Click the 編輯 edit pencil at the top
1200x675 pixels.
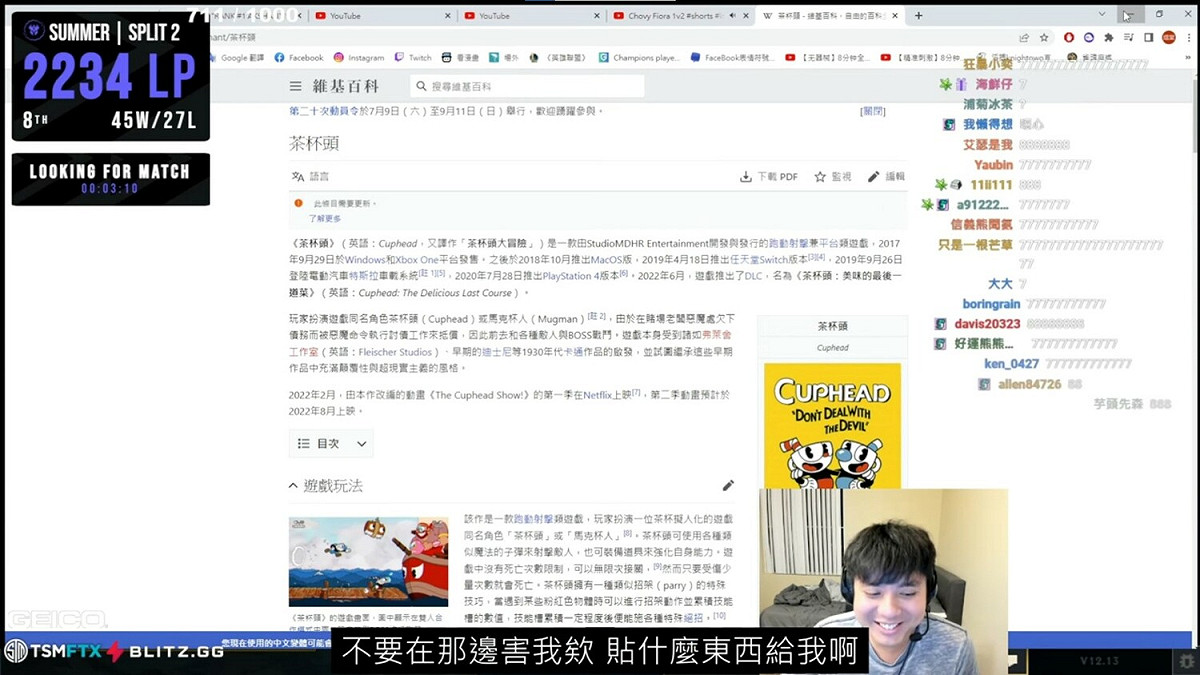pos(886,176)
